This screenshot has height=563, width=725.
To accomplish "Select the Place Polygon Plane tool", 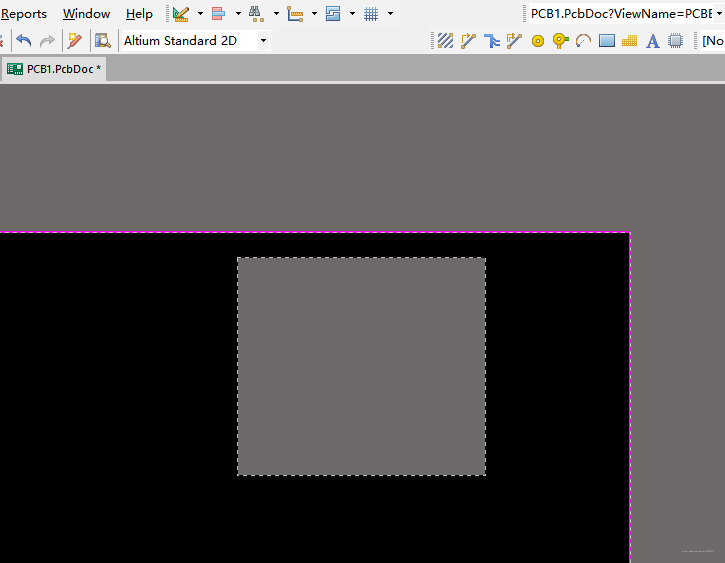I will 629,41.
